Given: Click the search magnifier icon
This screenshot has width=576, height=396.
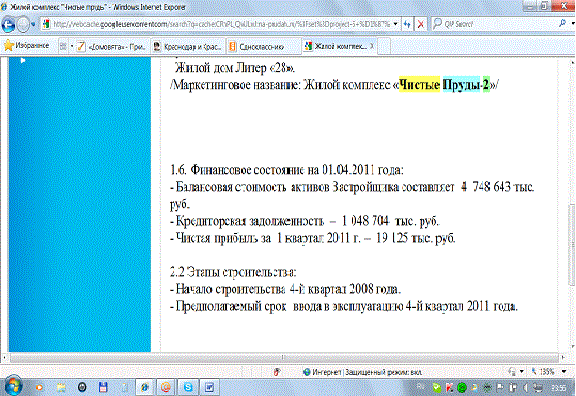Looking at the screenshot, I should coord(562,24).
